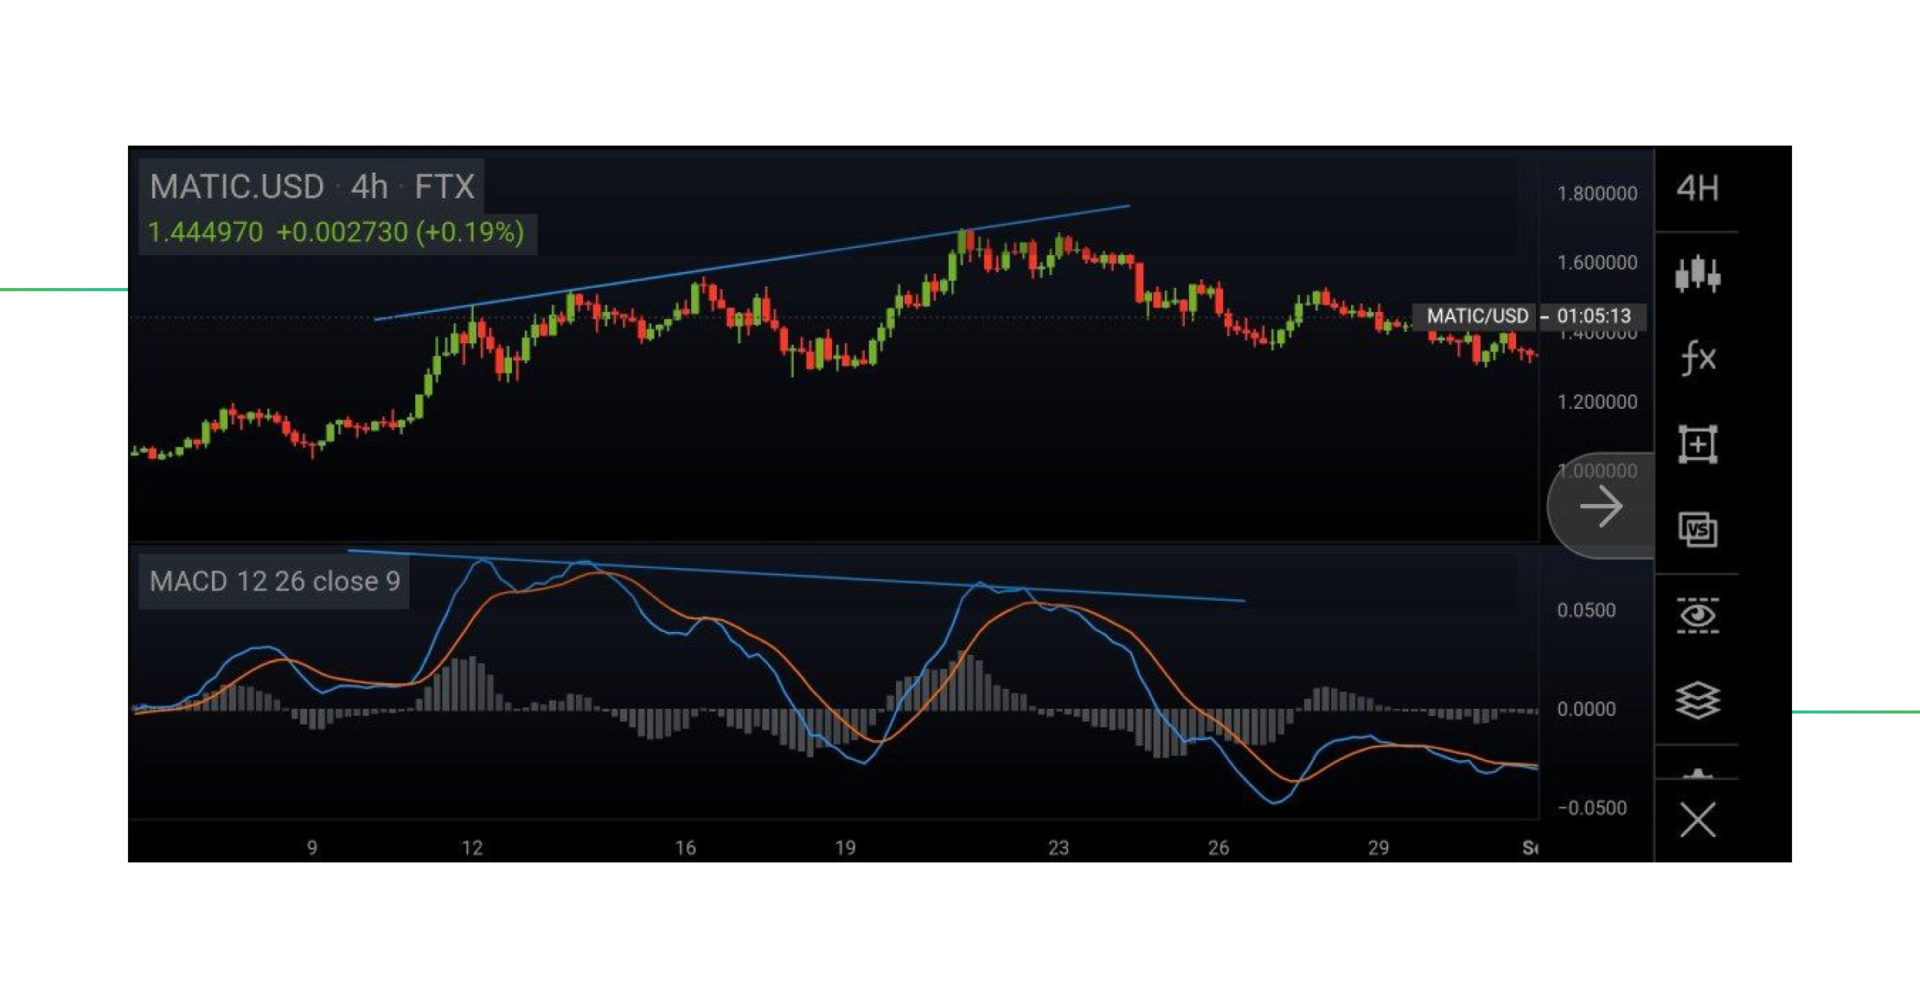Open MACD settings from the indicator legend

(275, 581)
